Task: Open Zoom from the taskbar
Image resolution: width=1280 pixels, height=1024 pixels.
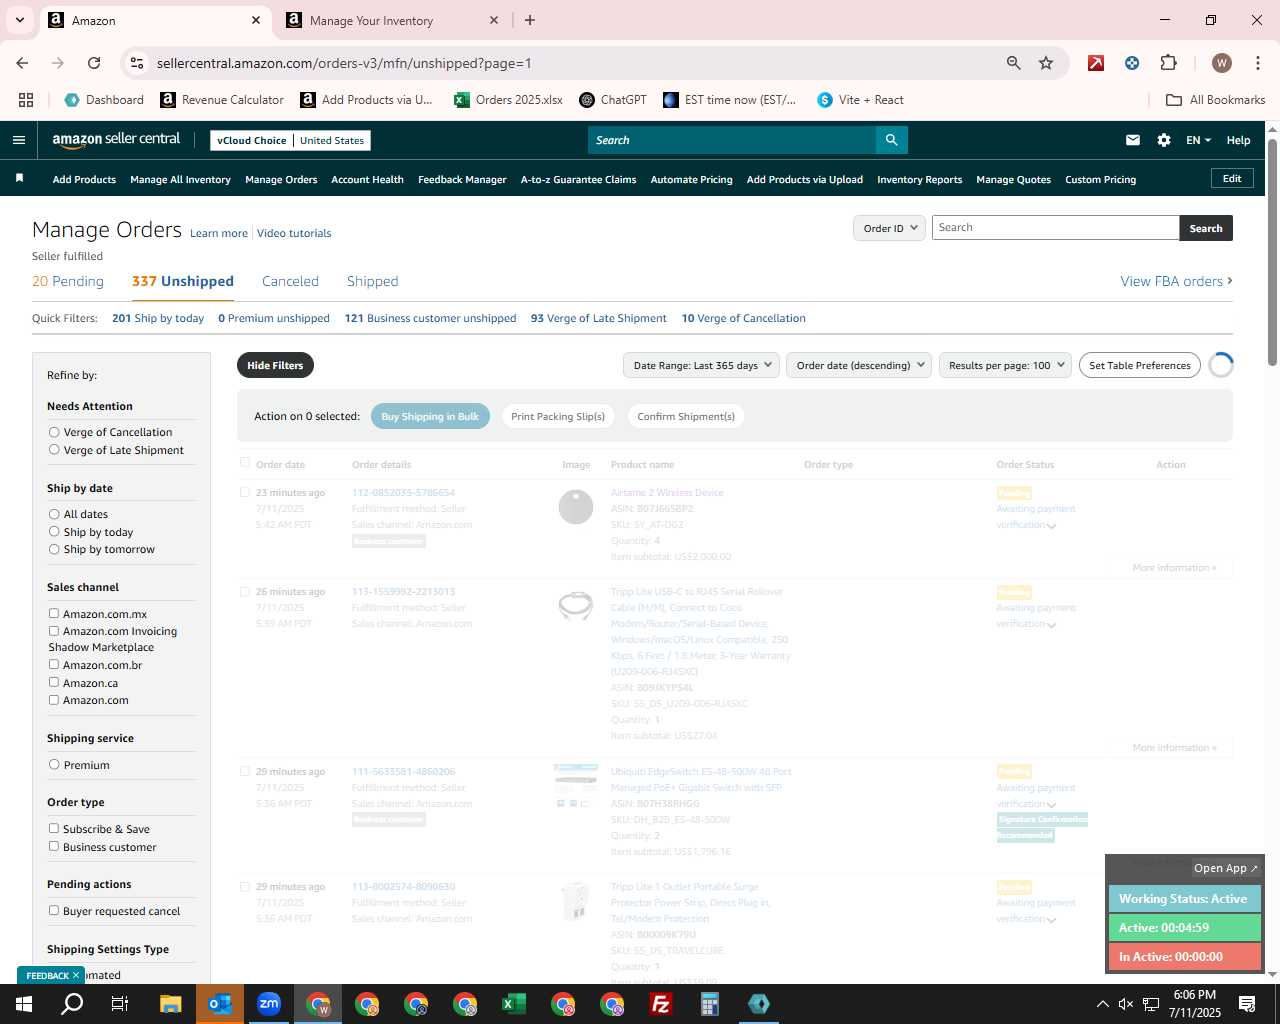Action: (x=269, y=1004)
